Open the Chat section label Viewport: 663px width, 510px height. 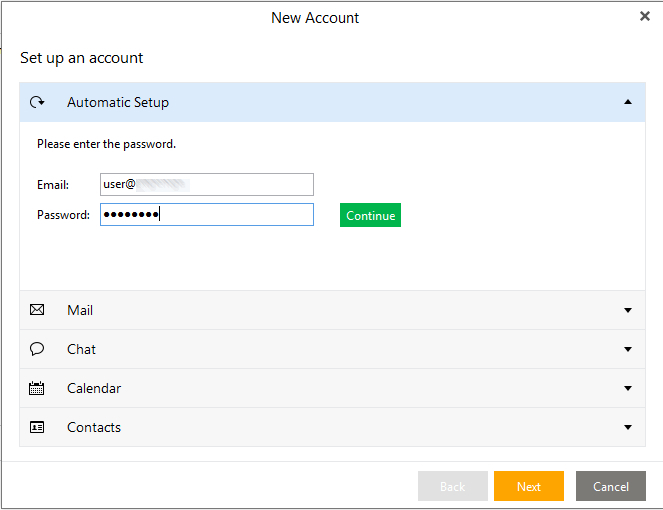81,349
